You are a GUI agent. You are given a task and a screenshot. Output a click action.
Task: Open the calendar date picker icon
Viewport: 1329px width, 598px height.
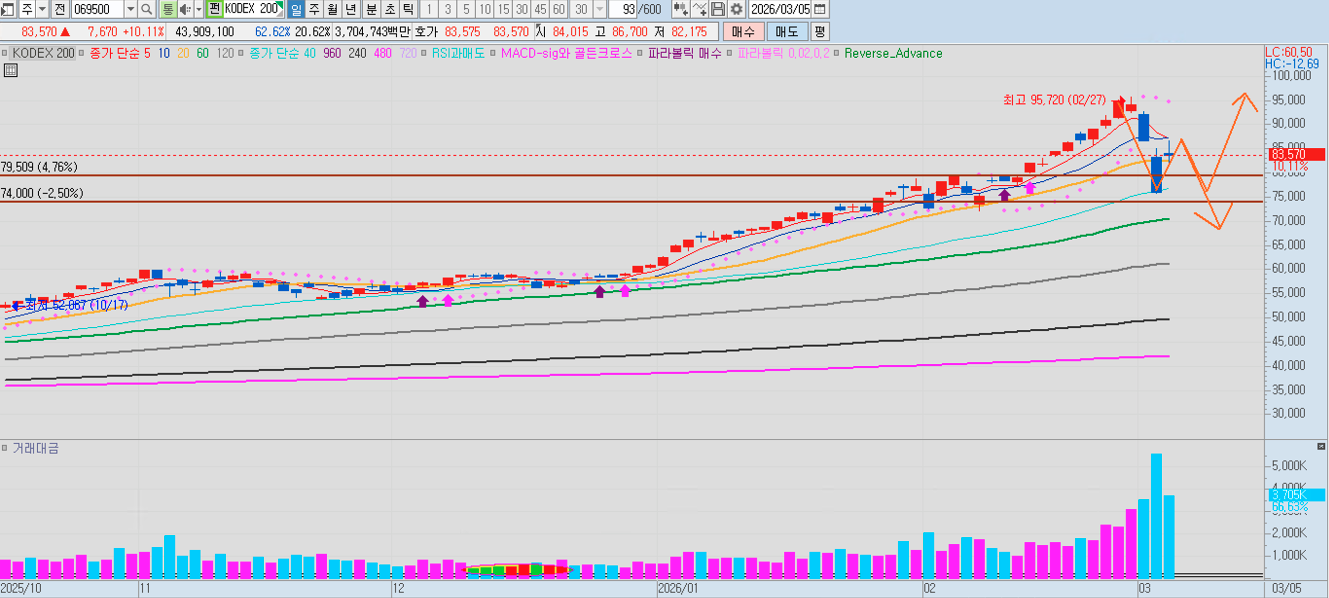819,9
